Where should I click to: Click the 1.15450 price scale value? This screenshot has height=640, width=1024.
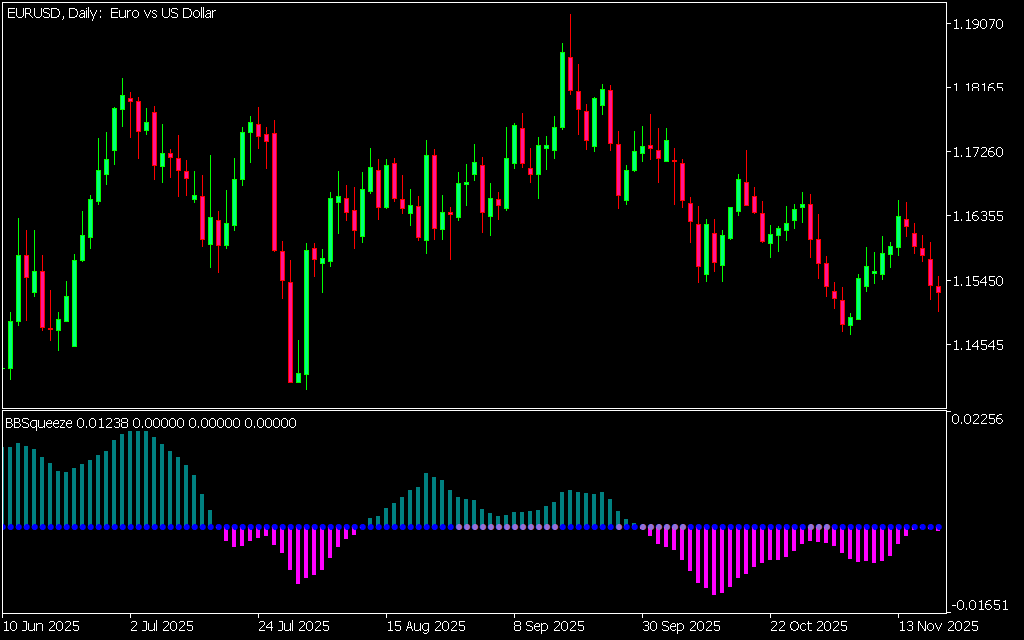[x=978, y=281]
